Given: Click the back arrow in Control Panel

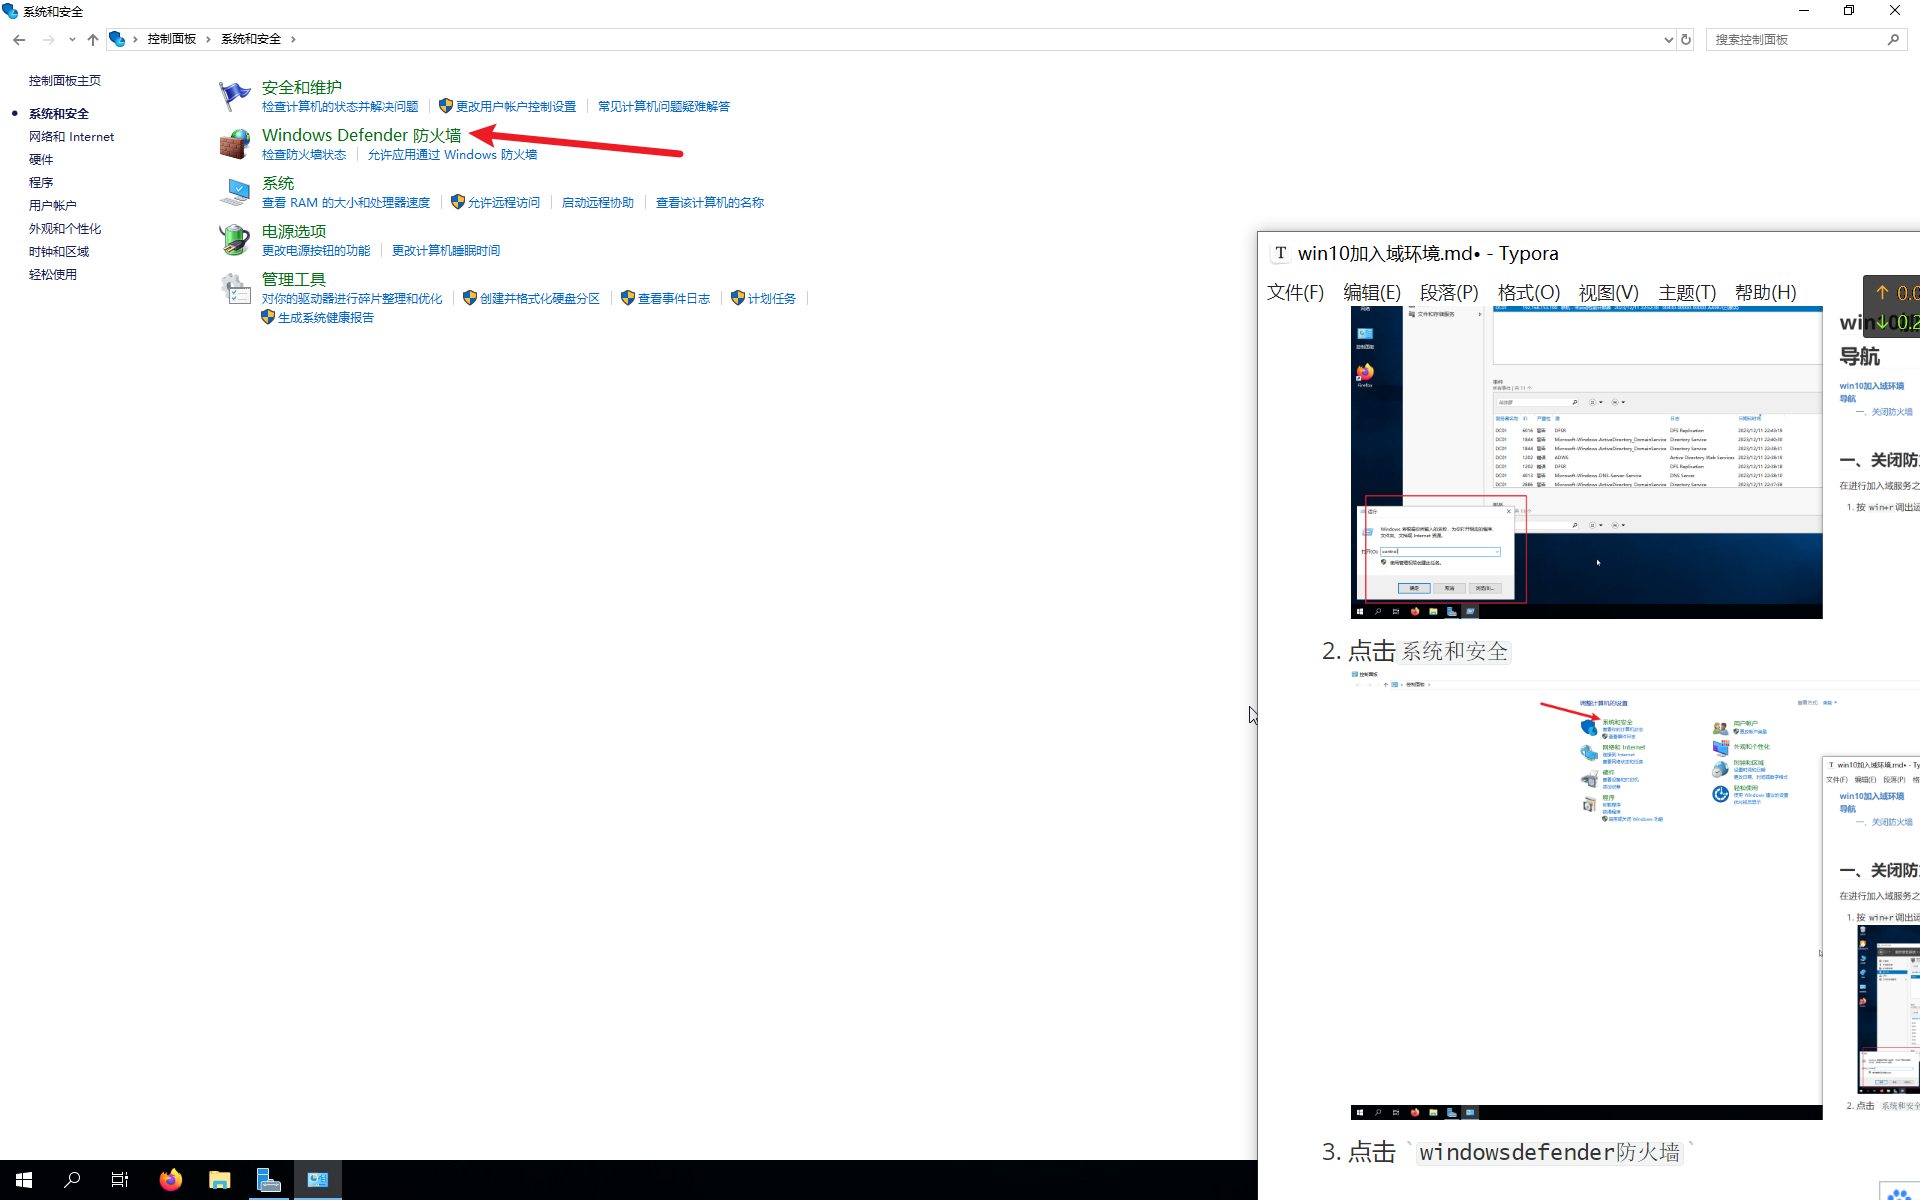Looking at the screenshot, I should point(19,39).
